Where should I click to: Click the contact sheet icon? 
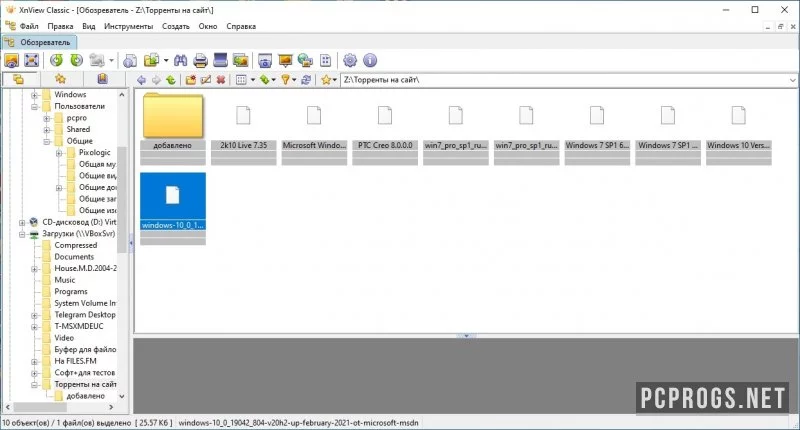point(326,61)
